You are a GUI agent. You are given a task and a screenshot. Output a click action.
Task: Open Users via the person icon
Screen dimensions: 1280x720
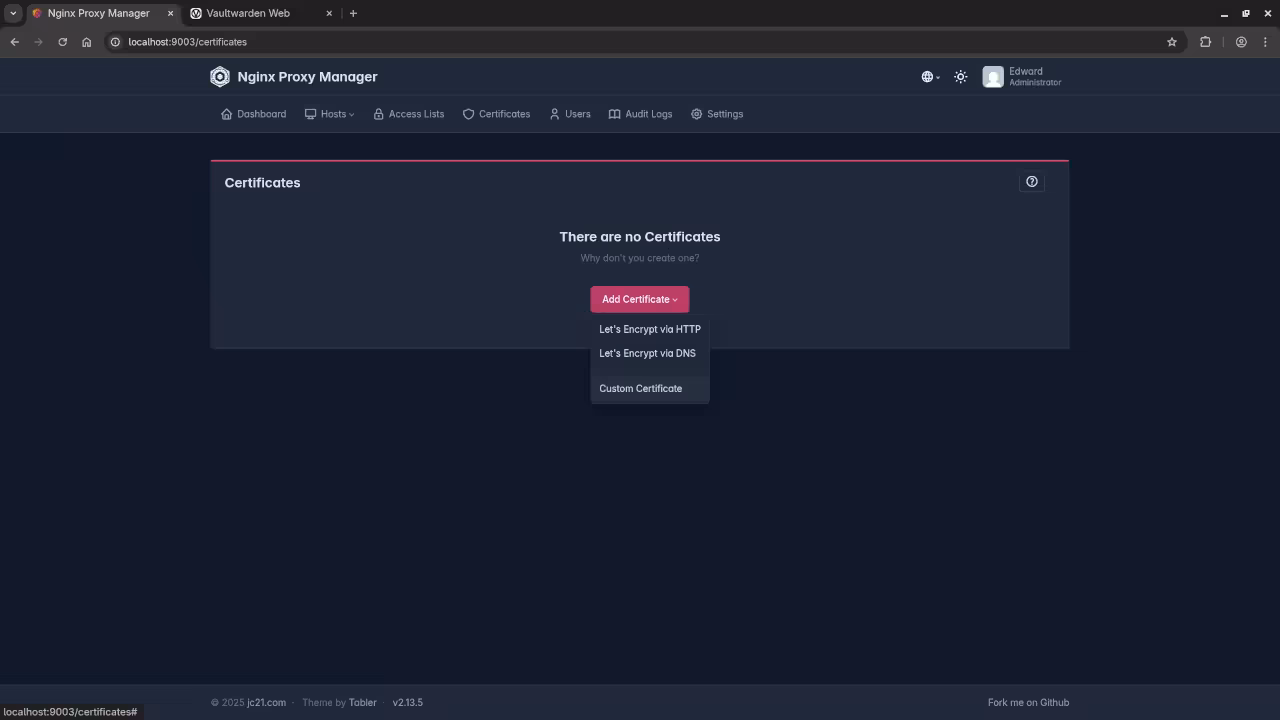(x=554, y=113)
